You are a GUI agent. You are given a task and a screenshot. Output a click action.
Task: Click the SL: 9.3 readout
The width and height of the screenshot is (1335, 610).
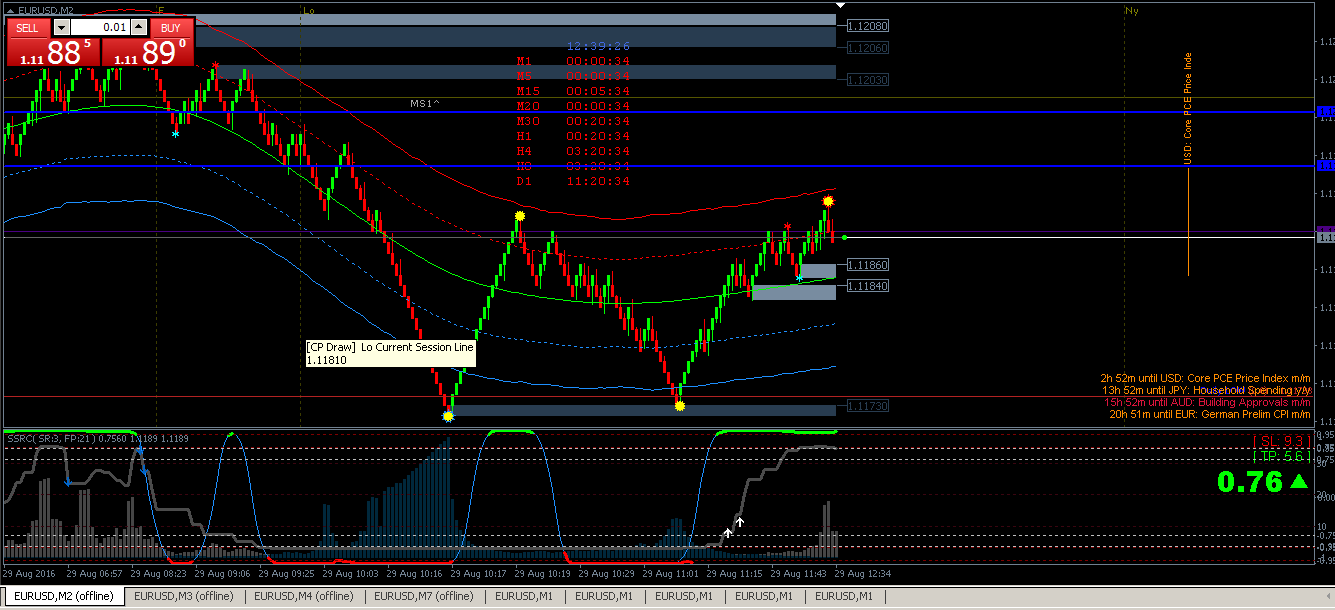point(1280,440)
